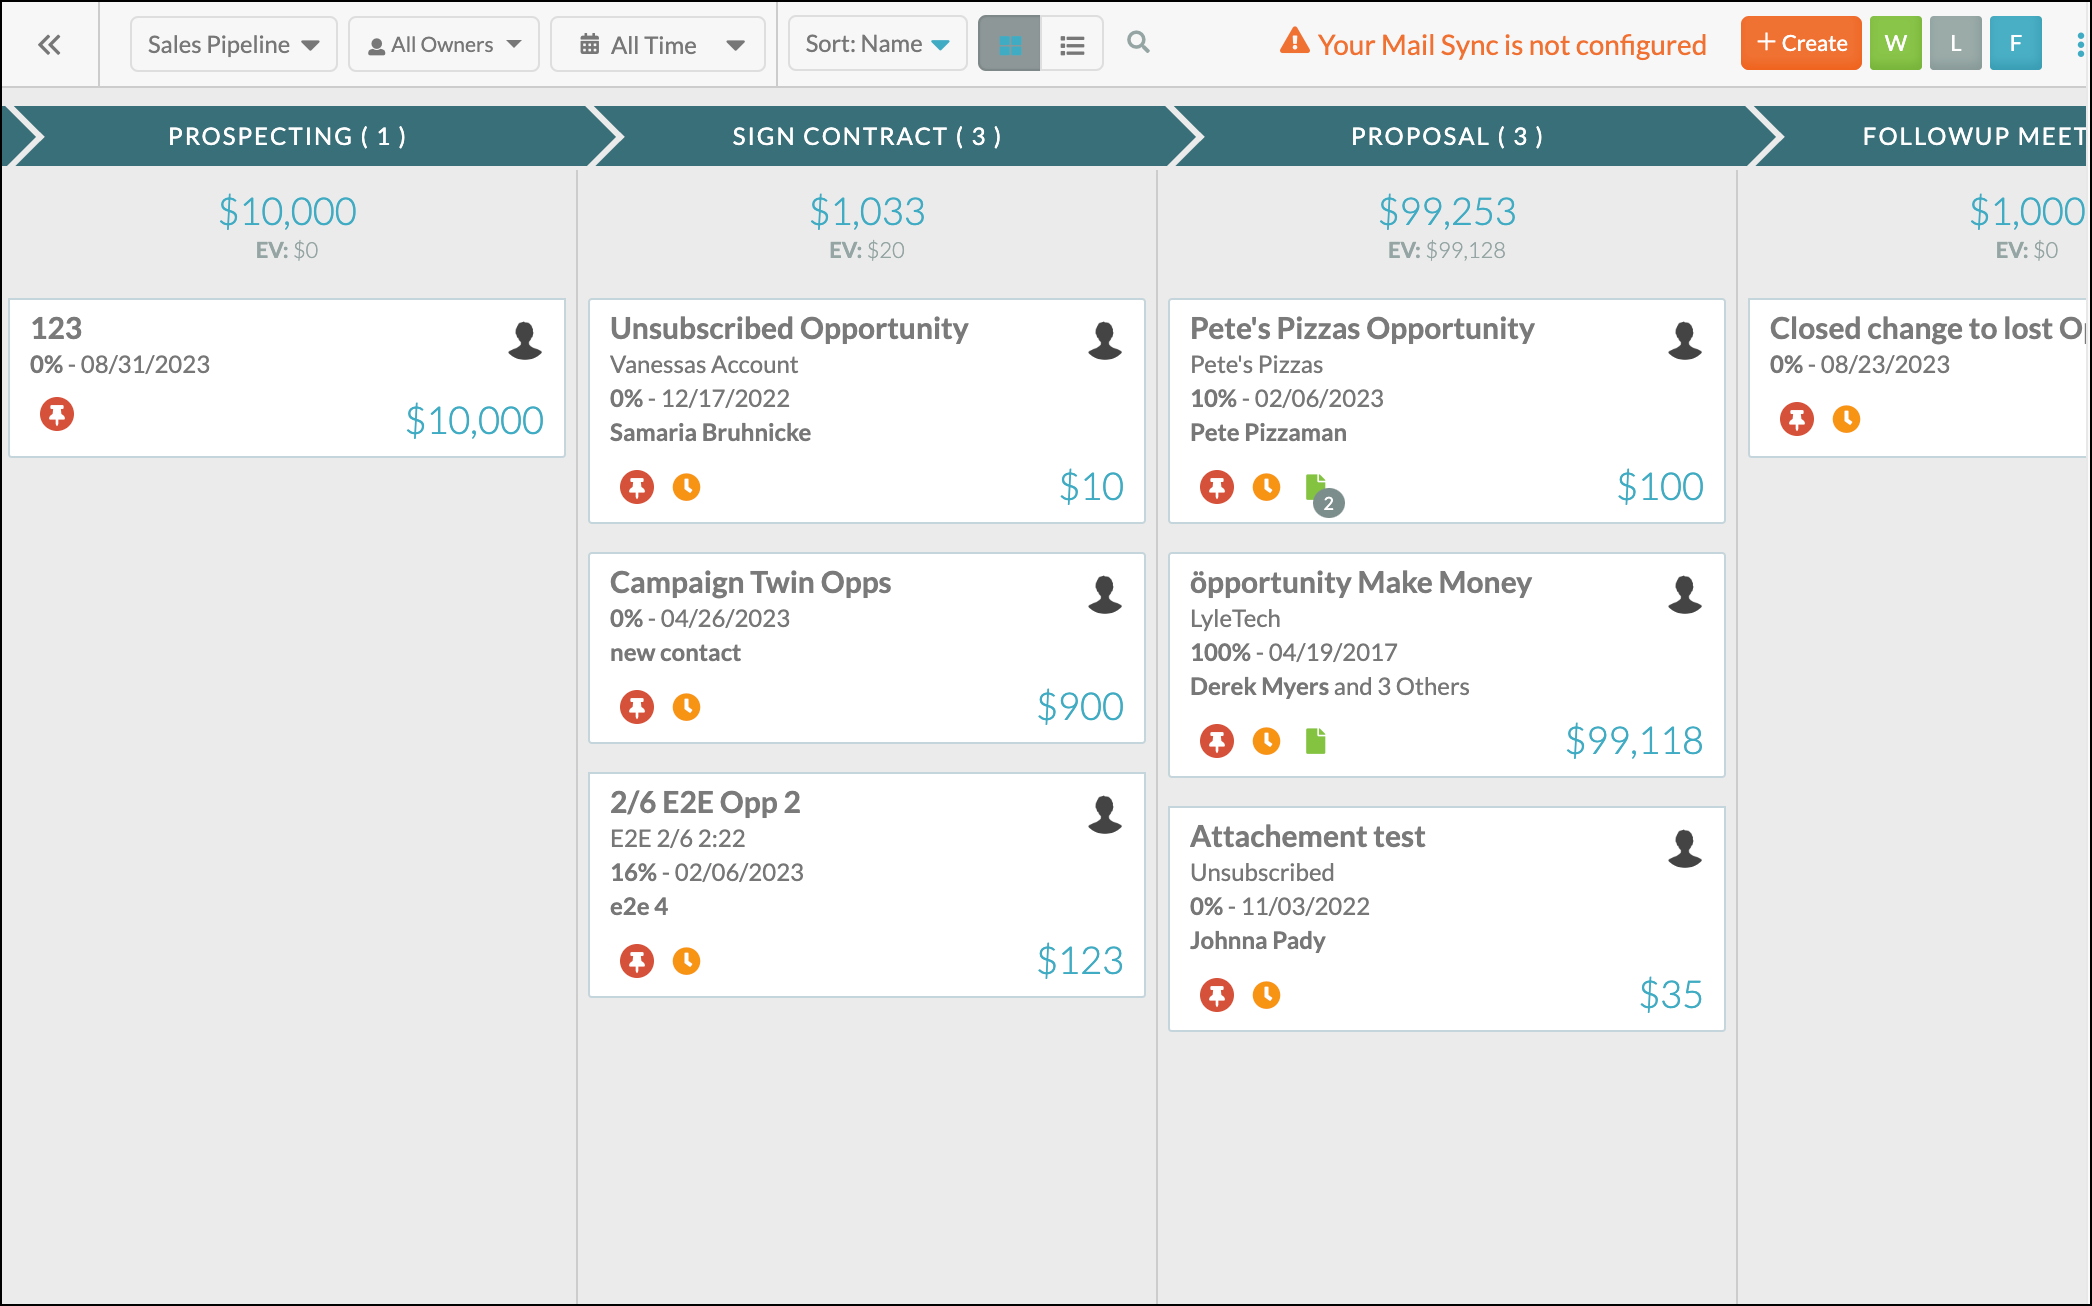Select the Proposal stage header
The height and width of the screenshot is (1306, 2092).
(x=1447, y=136)
